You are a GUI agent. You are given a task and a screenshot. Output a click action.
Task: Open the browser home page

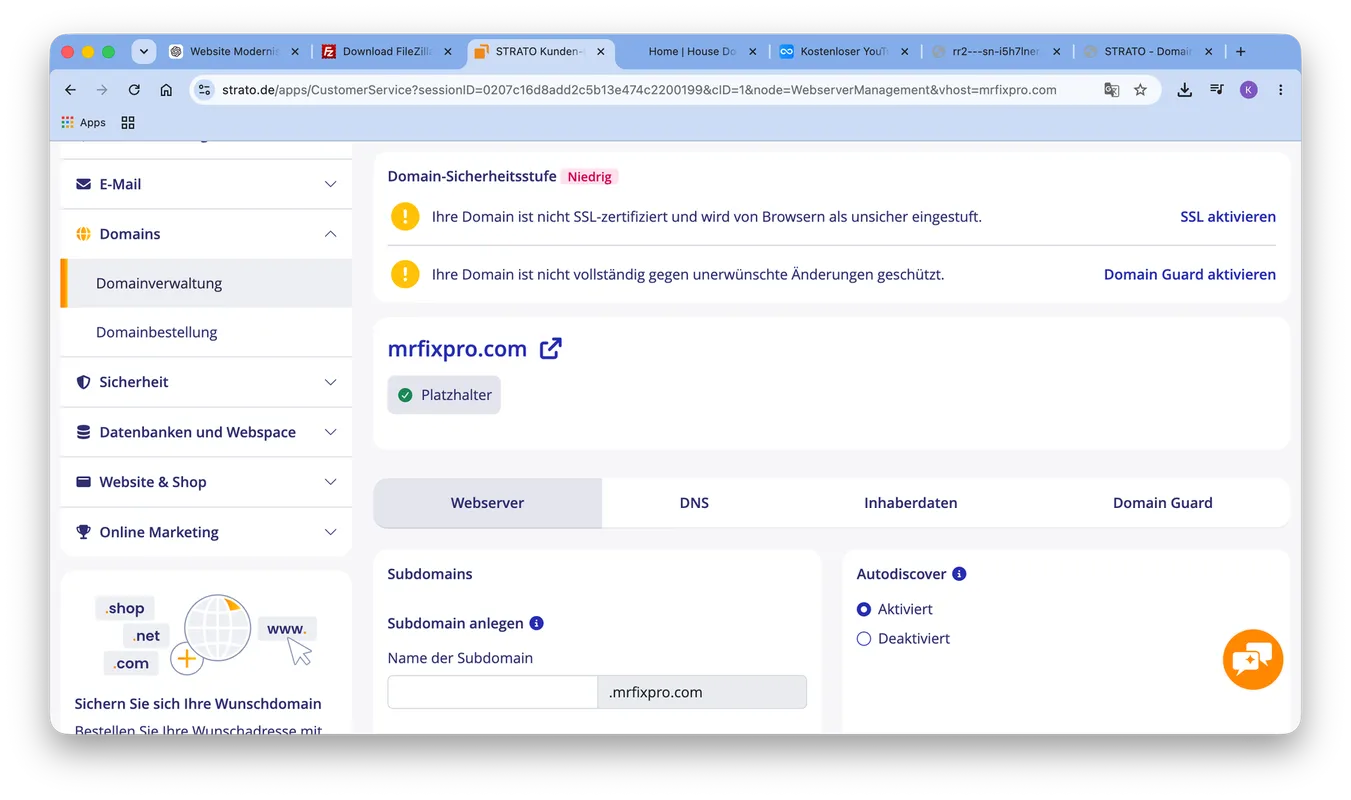coord(166,90)
